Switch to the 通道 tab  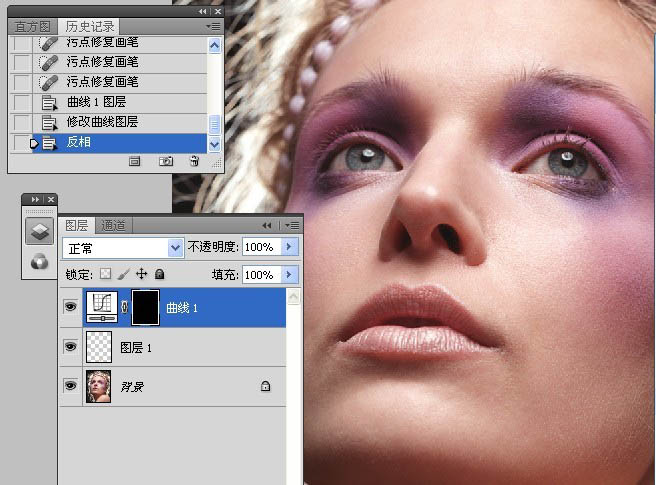[113, 226]
